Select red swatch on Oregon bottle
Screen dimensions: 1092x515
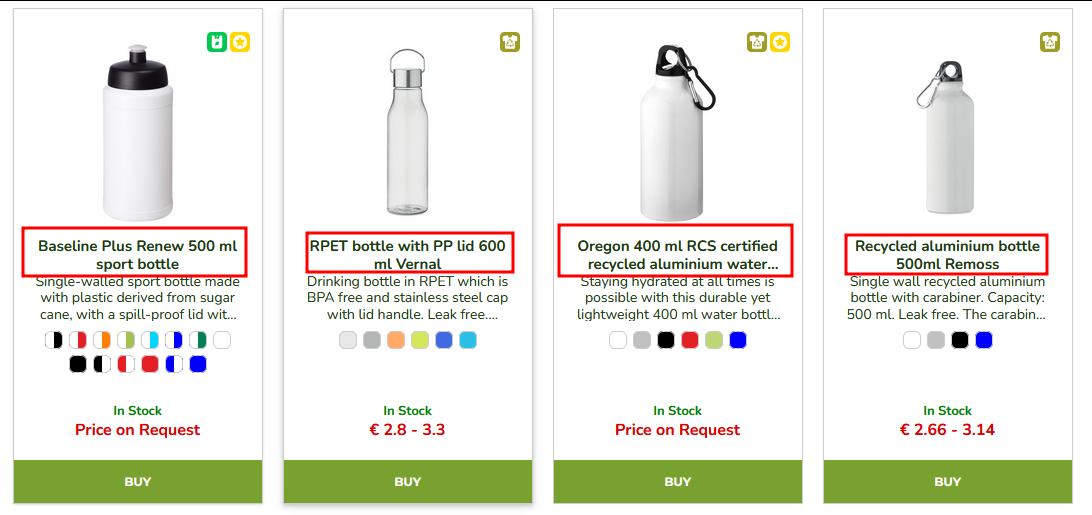click(689, 340)
